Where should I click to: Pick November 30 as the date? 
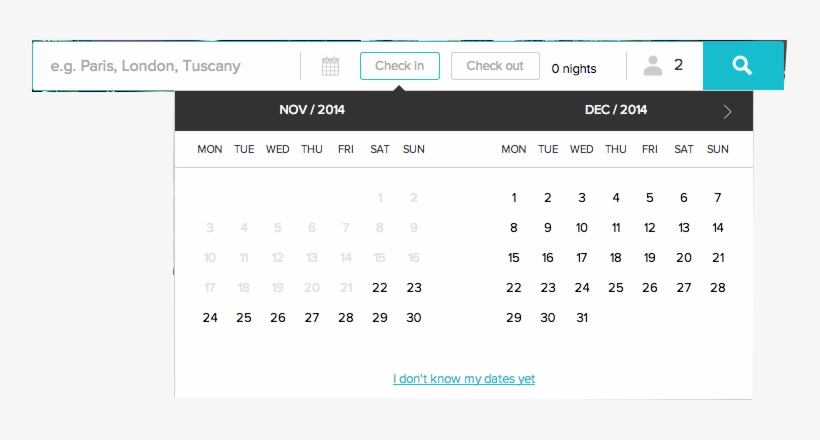point(414,318)
